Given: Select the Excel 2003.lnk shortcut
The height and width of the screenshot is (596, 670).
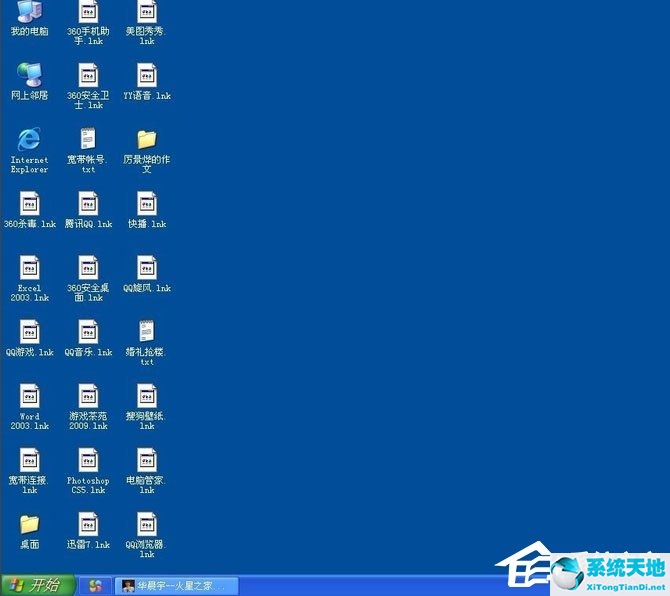Looking at the screenshot, I should coord(30,268).
